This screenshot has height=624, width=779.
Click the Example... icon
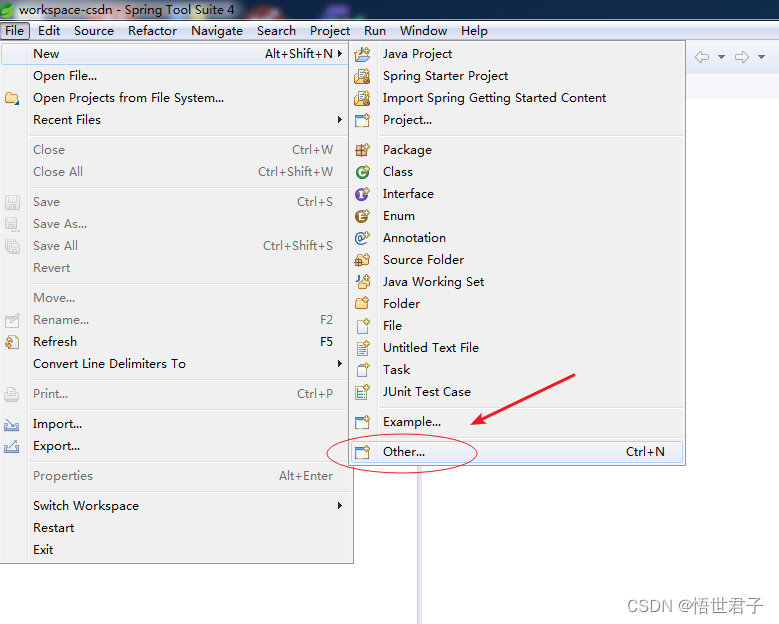(x=362, y=422)
